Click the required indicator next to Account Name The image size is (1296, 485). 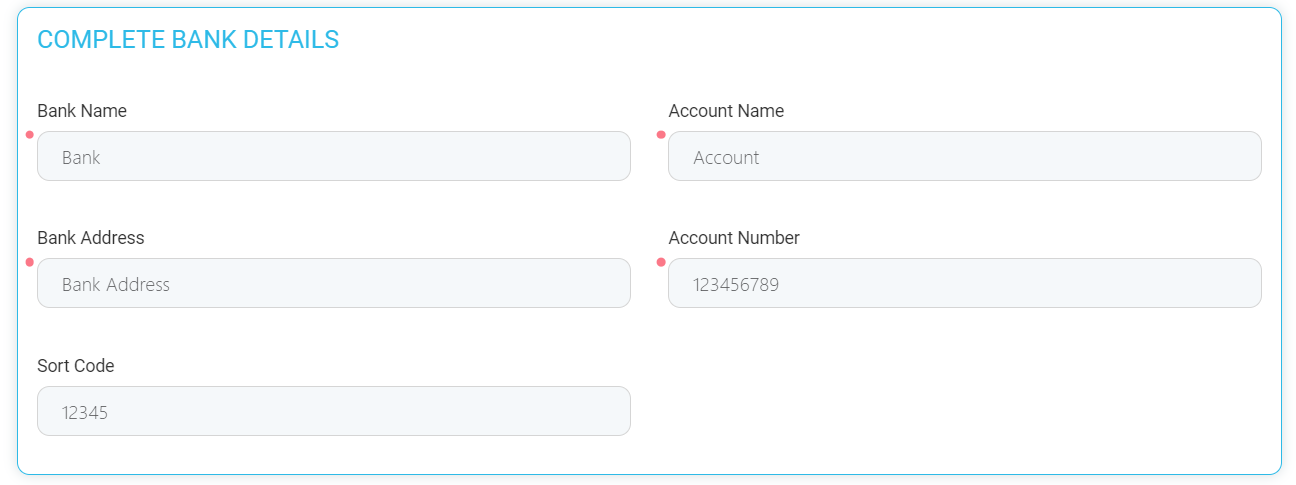pyautogui.click(x=661, y=135)
